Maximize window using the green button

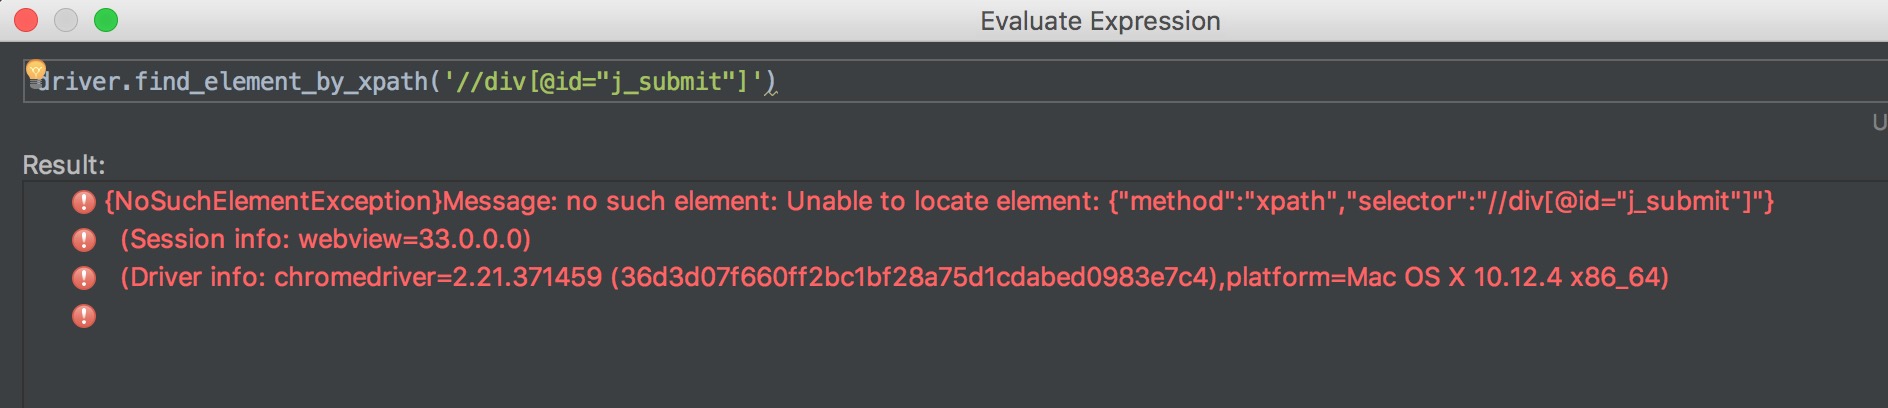click(x=106, y=20)
